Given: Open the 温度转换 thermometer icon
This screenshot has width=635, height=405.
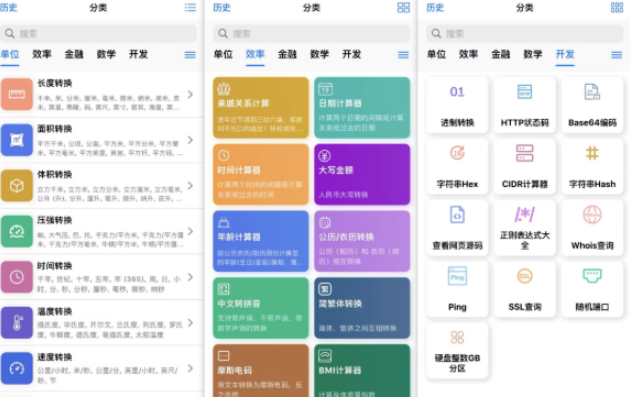Looking at the screenshot, I should coord(17,323).
